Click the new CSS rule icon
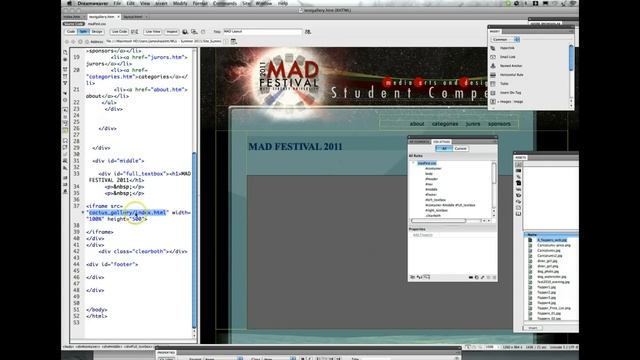The height and width of the screenshot is (360, 640). pos(476,277)
